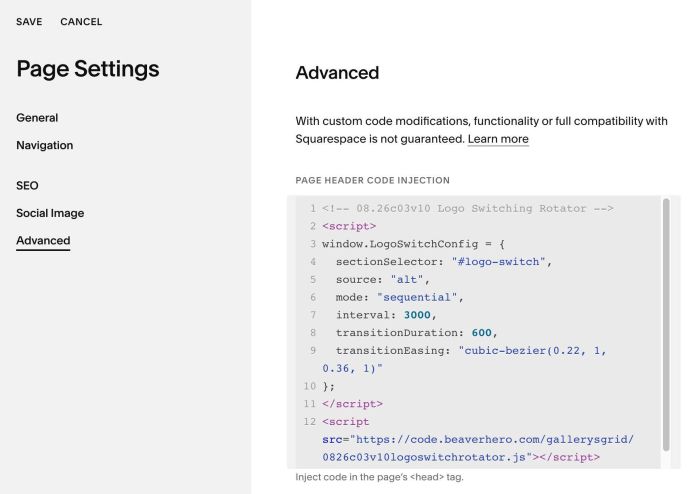
Task: Select the Social Image section
Action: (50, 213)
